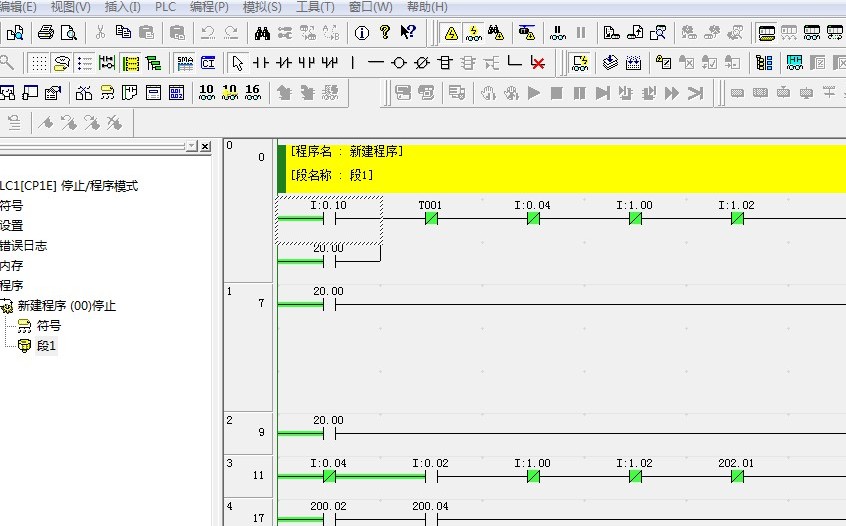The width and height of the screenshot is (846, 526).
Task: Click the binoculars Find icon
Action: (262, 33)
